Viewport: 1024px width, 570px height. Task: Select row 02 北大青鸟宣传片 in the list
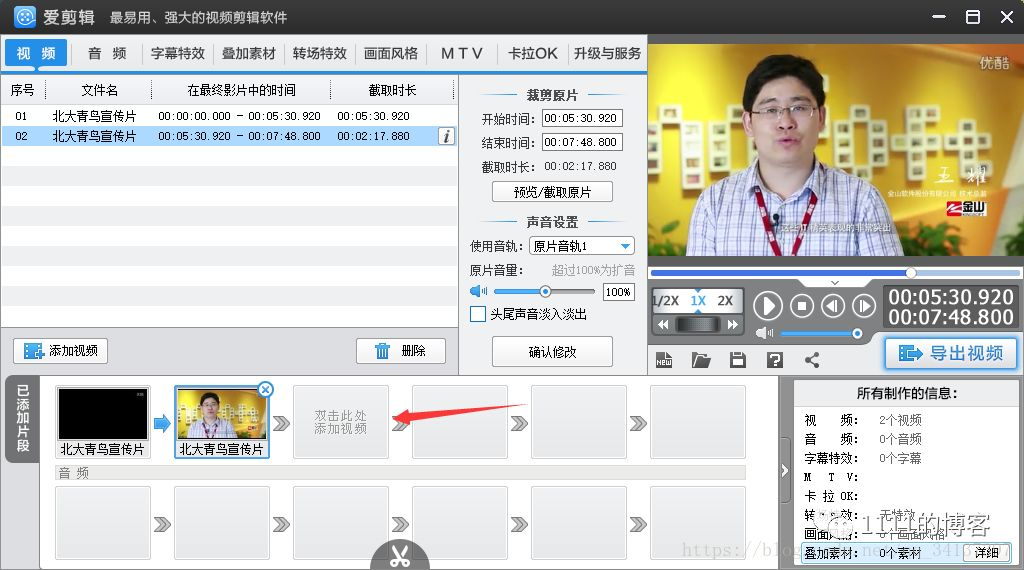[x=229, y=136]
